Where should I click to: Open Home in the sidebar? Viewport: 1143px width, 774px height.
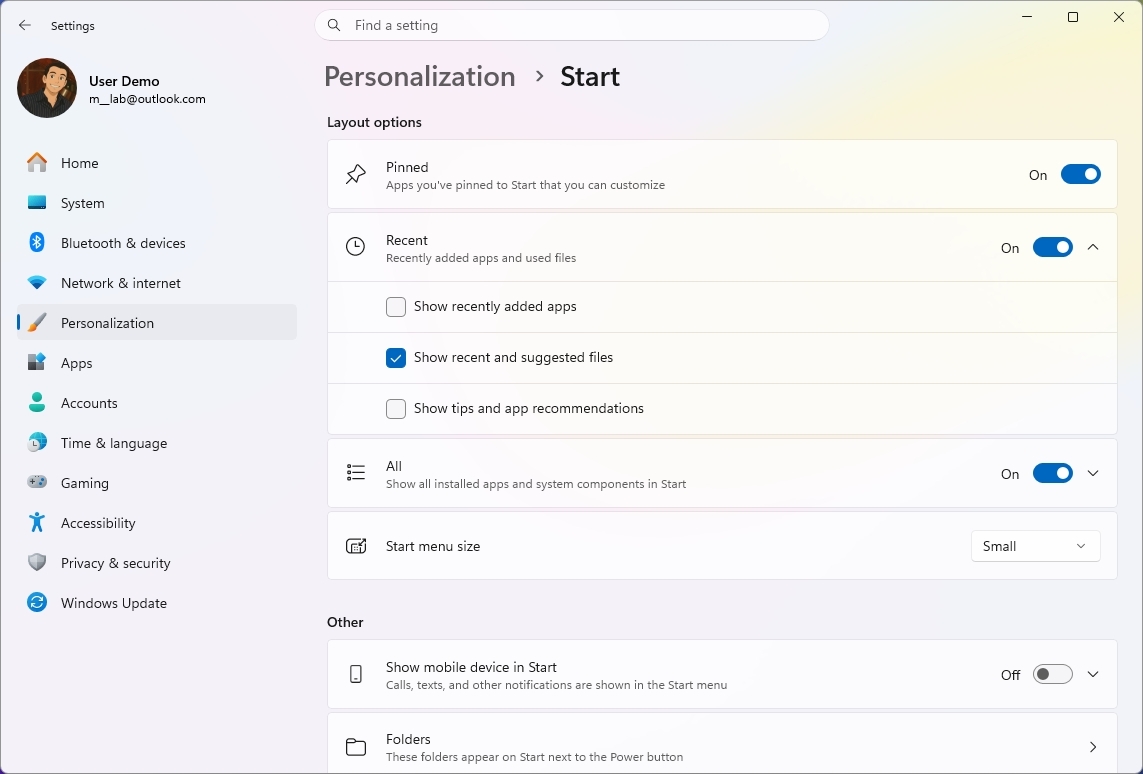157,163
